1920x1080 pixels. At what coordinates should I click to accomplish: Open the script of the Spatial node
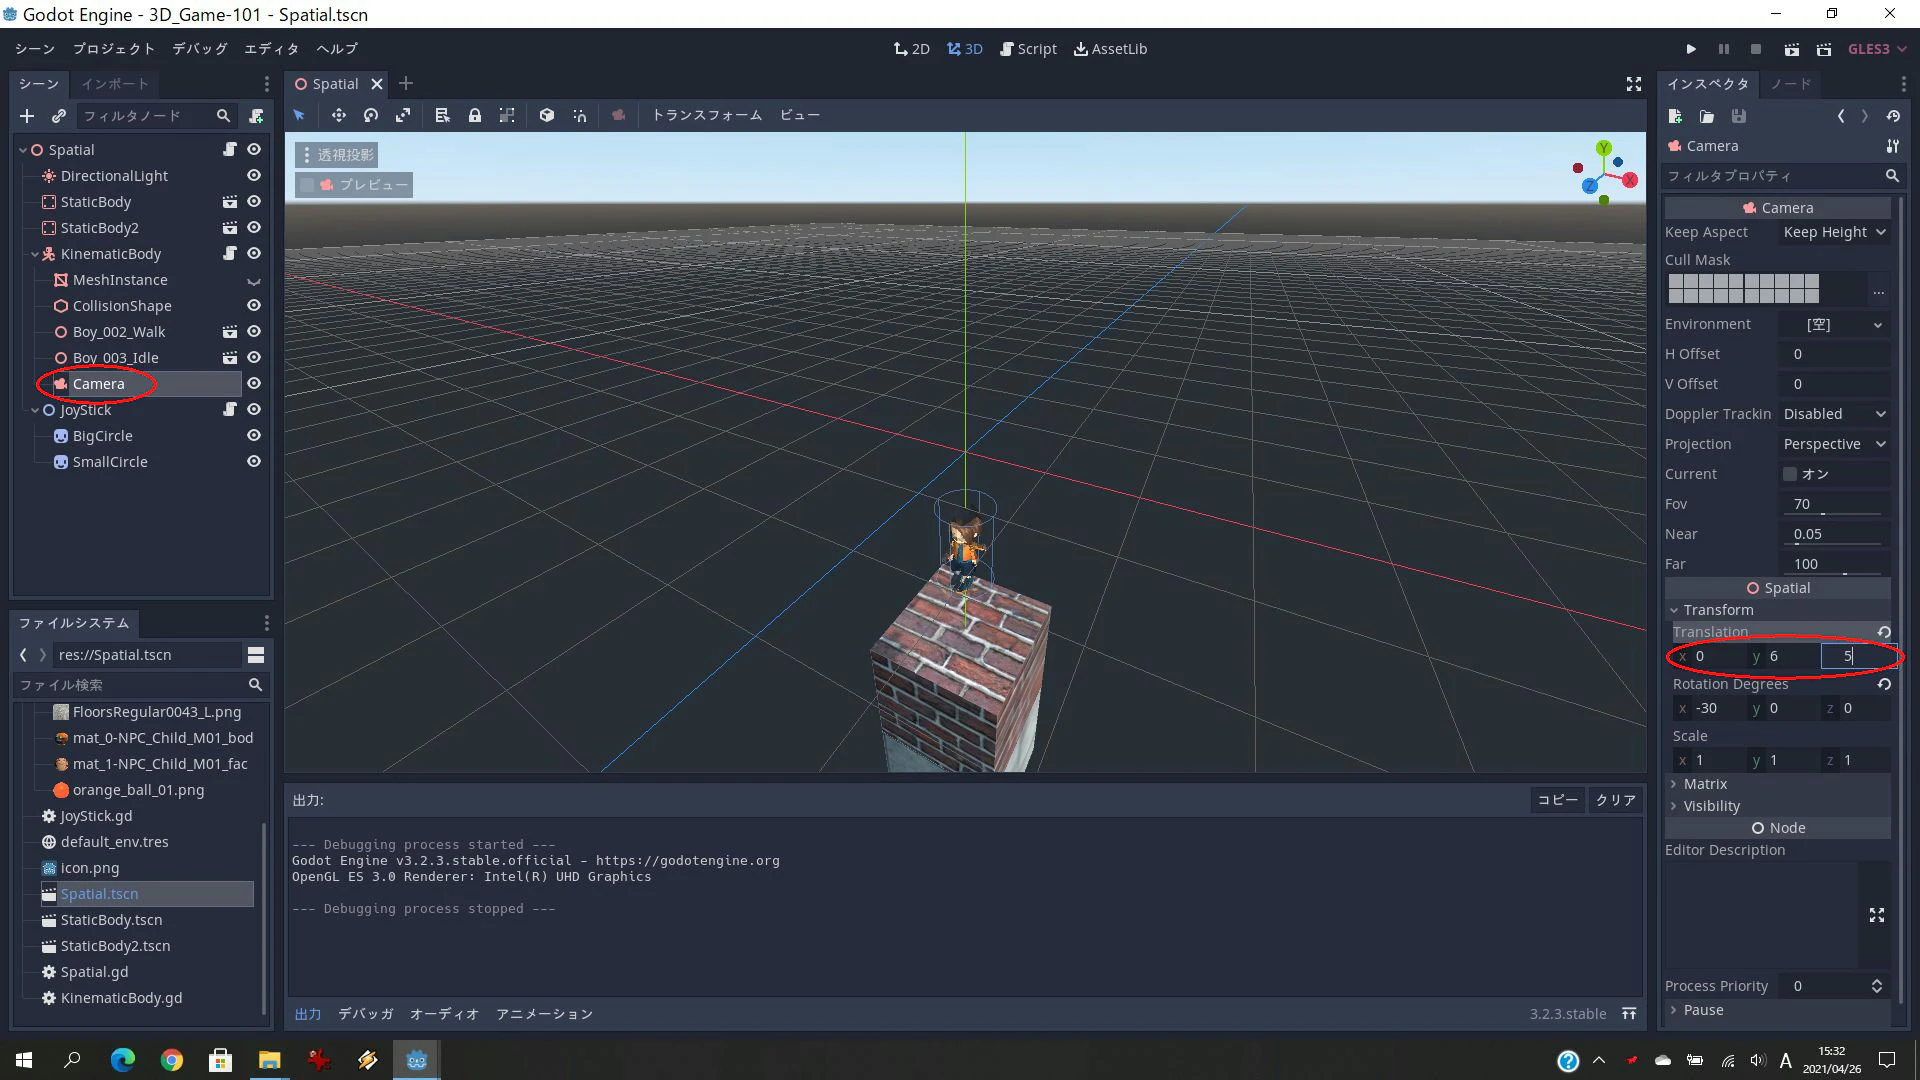pos(230,149)
